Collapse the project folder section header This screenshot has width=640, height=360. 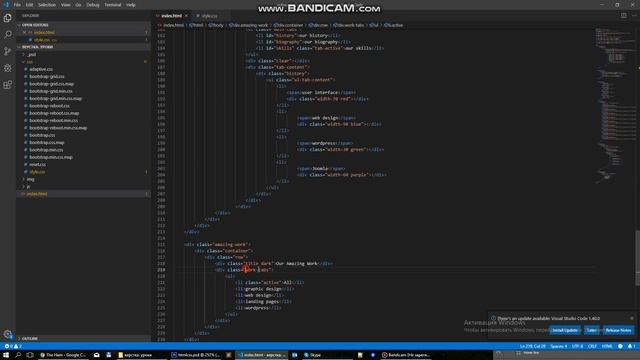point(83,47)
